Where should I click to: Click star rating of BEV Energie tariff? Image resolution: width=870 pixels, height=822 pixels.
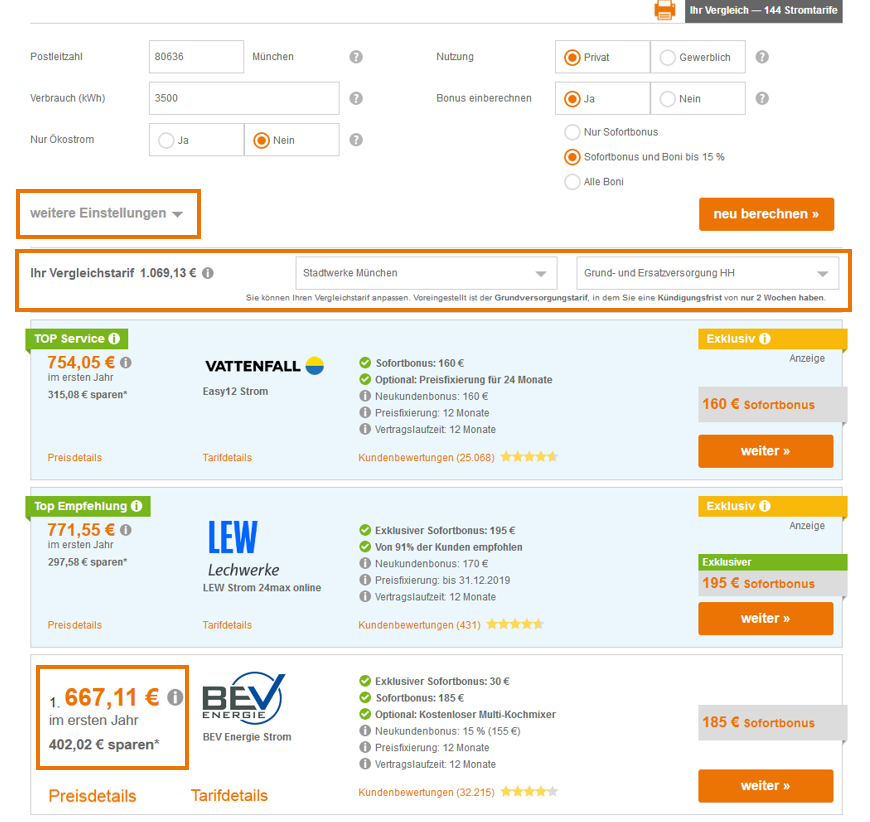pyautogui.click(x=529, y=792)
